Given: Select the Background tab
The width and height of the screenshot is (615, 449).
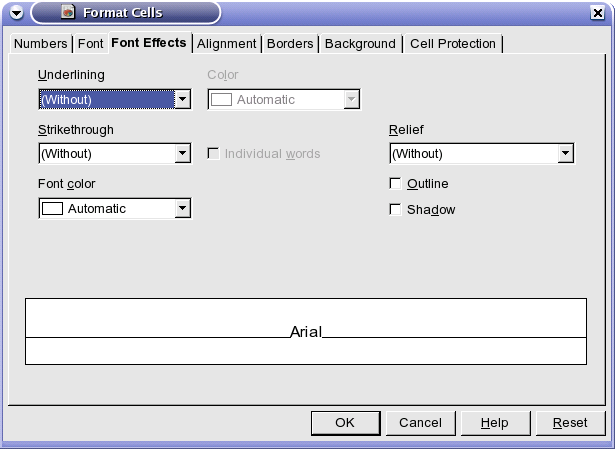Looking at the screenshot, I should point(360,44).
